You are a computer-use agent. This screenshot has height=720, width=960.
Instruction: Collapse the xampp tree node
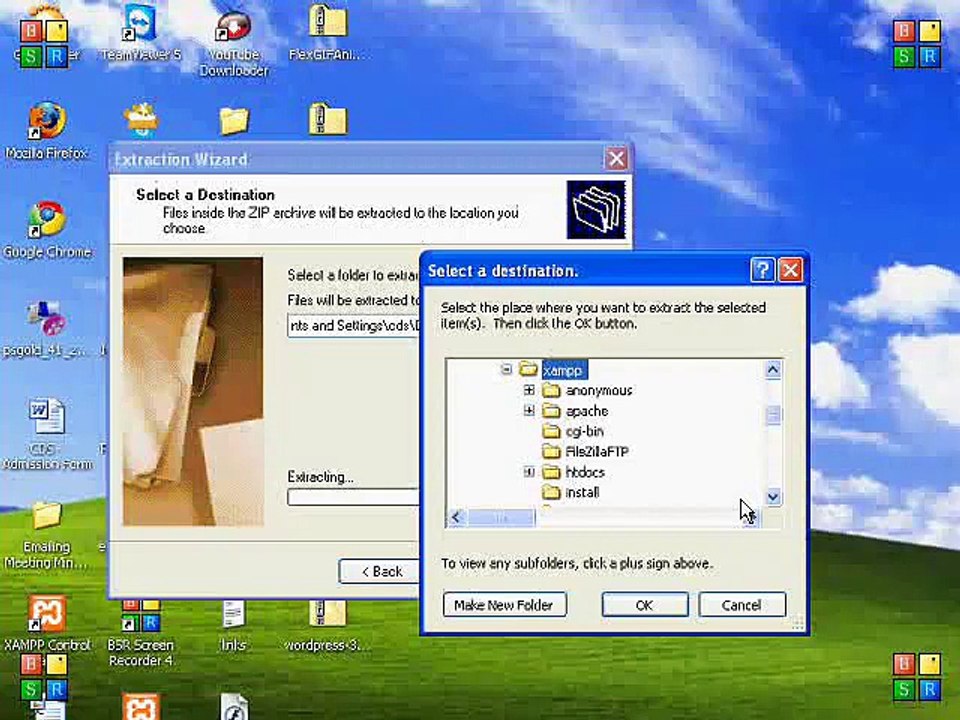click(x=506, y=369)
